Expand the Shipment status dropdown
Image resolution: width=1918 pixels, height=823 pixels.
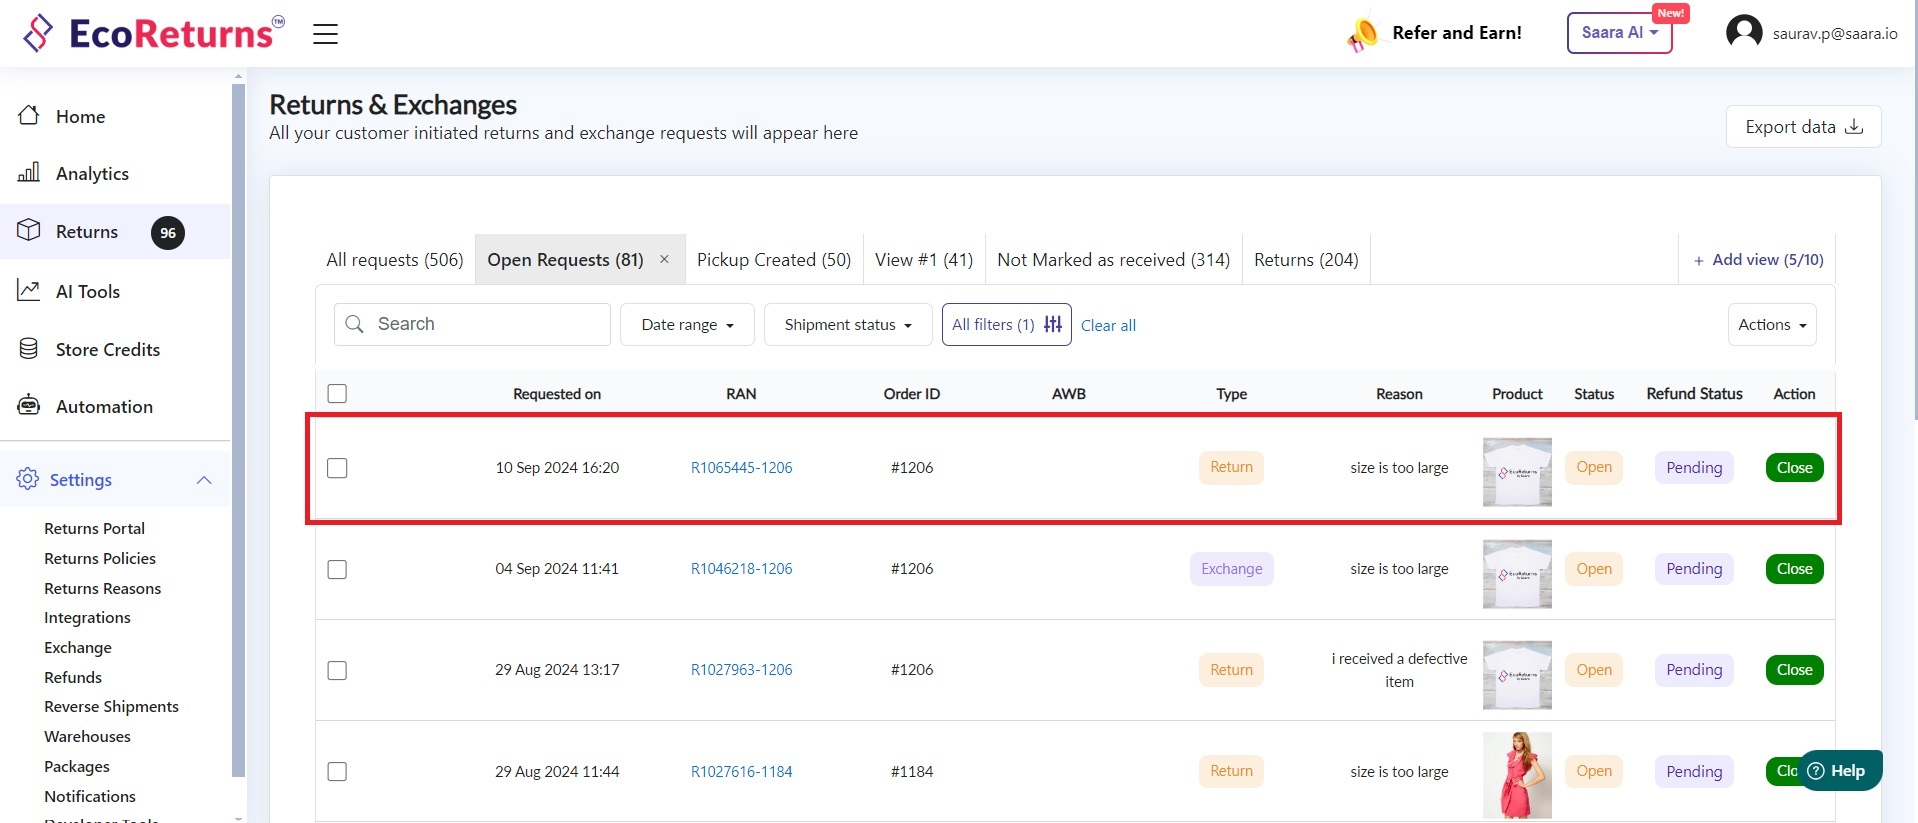(x=847, y=325)
